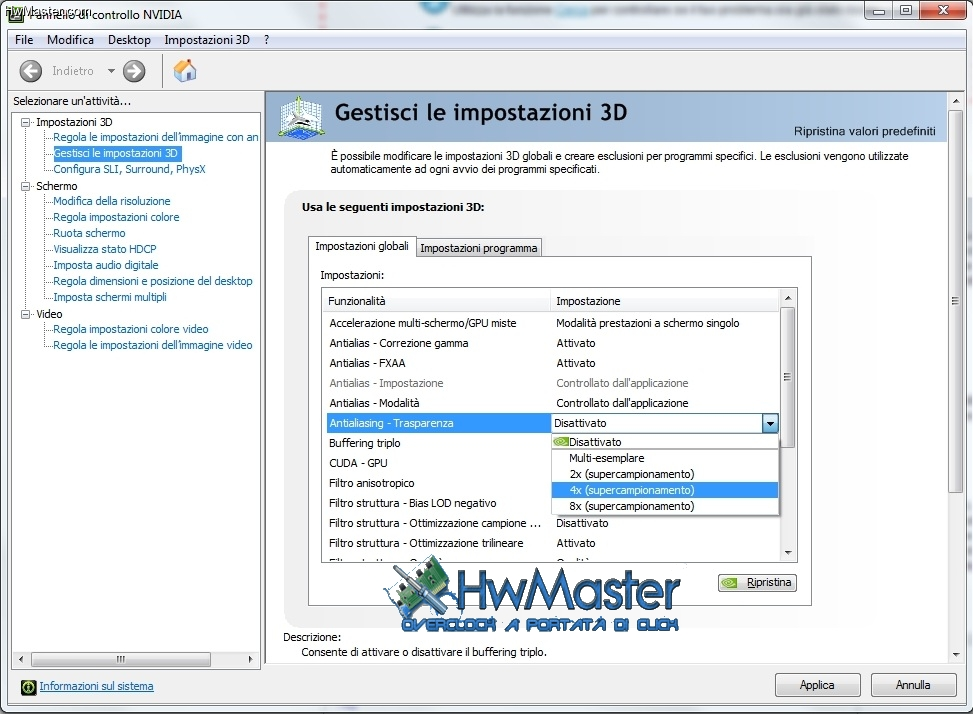Select Filtro anisotropico row
Image resolution: width=973 pixels, height=714 pixels.
[x=438, y=483]
